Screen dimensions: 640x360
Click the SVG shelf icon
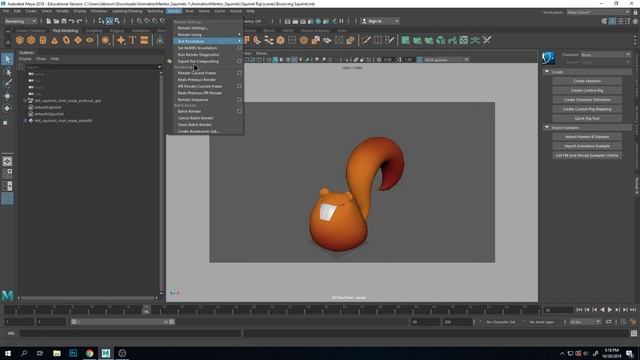pyautogui.click(x=144, y=40)
